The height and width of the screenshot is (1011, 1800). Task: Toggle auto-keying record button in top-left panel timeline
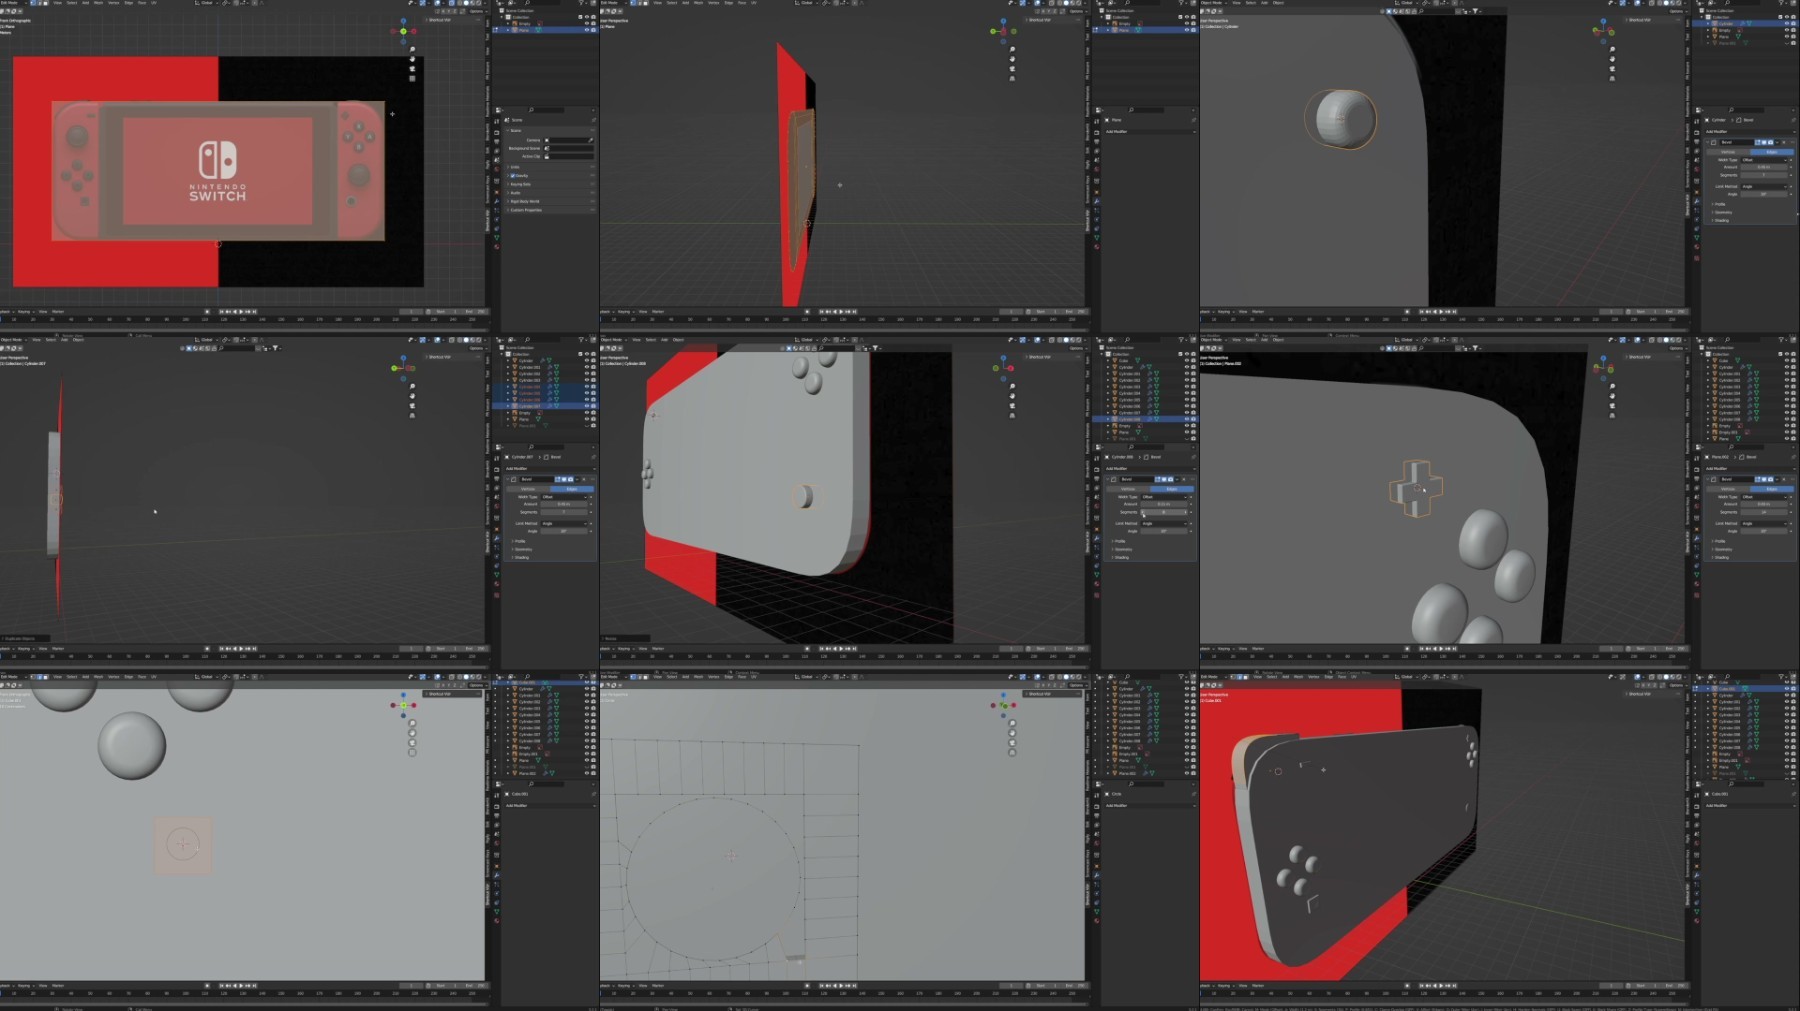pos(207,311)
